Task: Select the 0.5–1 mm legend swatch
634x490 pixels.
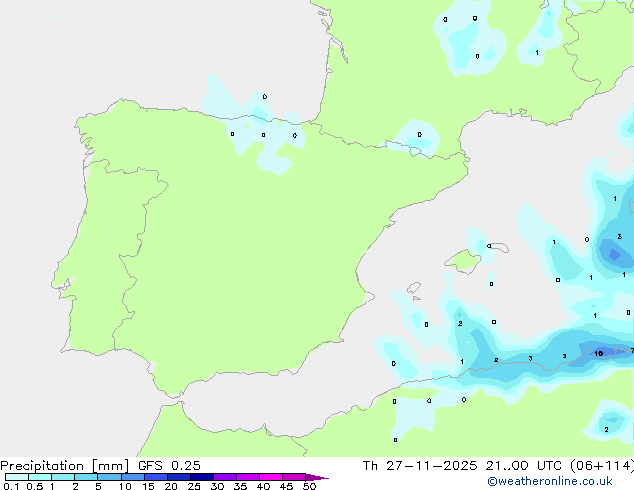Action: click(x=40, y=477)
